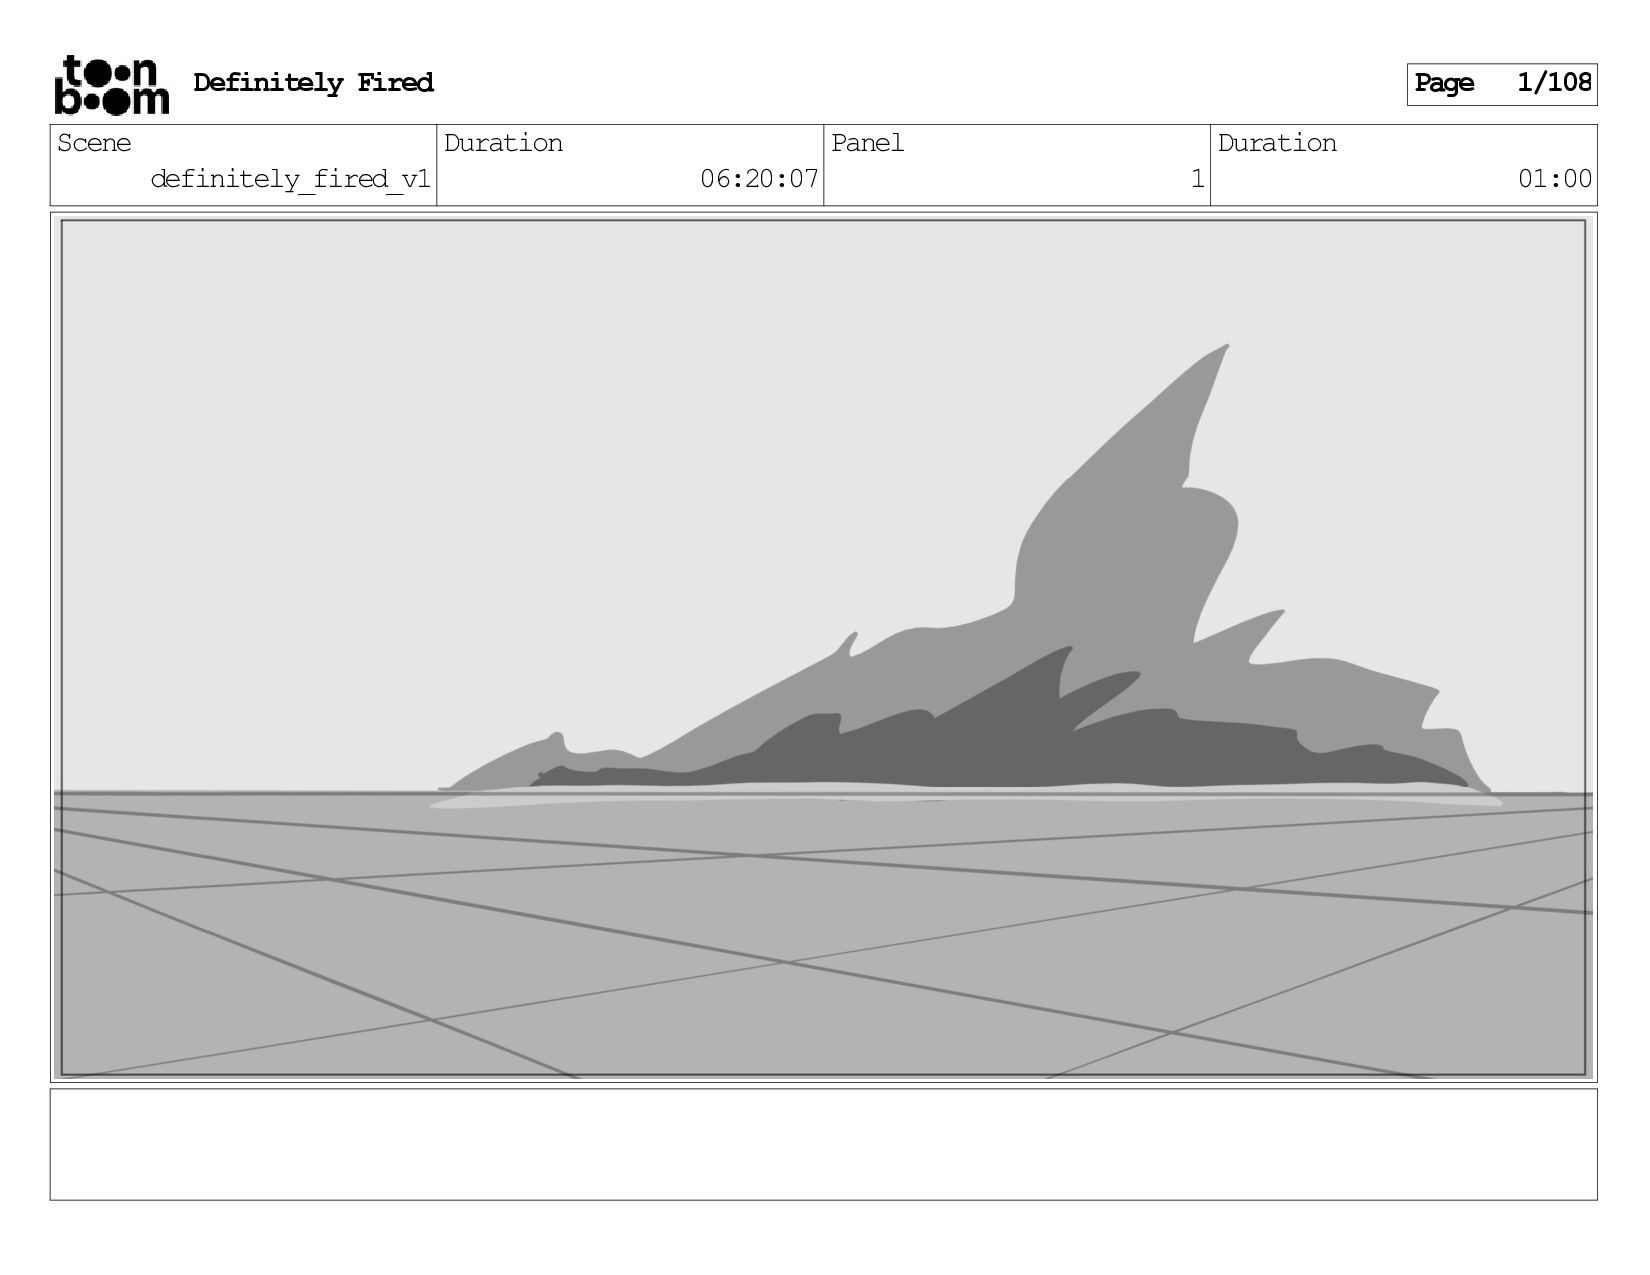Click the panel number '1' value
This screenshot has height=1275, width=1650.
pos(1197,179)
